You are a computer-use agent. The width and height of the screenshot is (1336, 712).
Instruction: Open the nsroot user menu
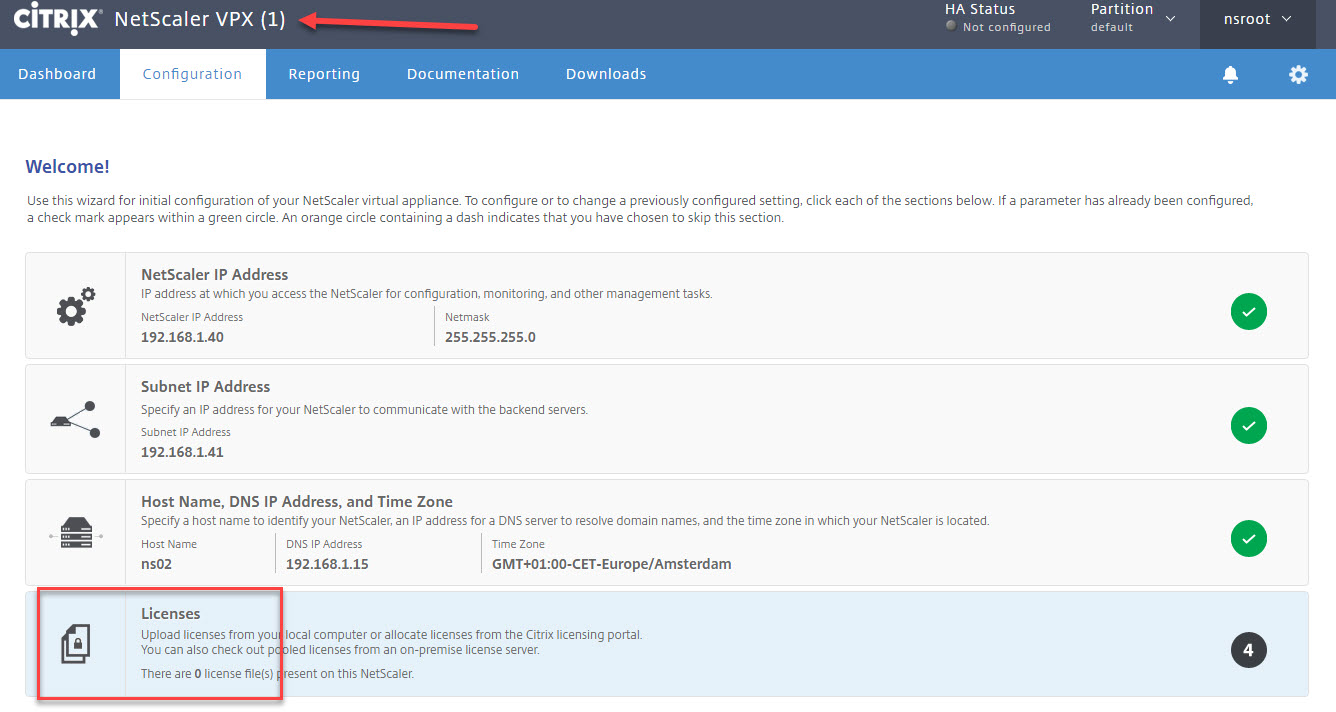pos(1258,19)
